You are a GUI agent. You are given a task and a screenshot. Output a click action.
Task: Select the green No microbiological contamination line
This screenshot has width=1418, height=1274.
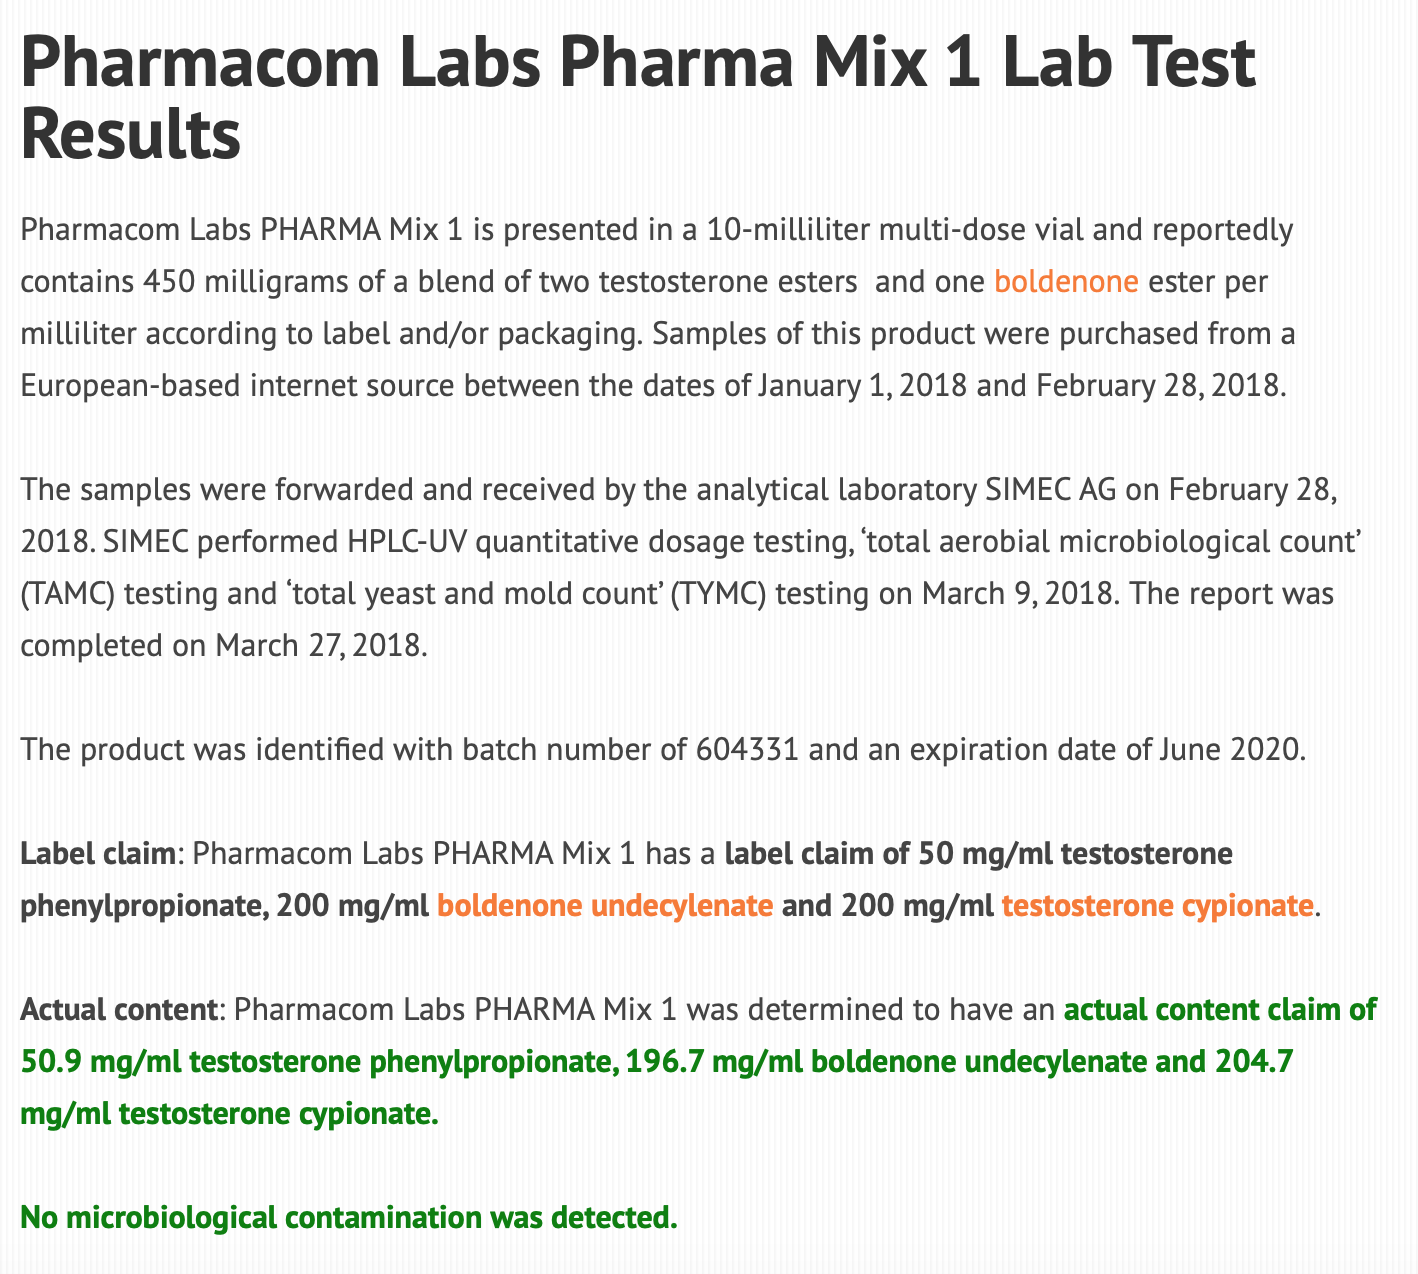[x=347, y=1217]
